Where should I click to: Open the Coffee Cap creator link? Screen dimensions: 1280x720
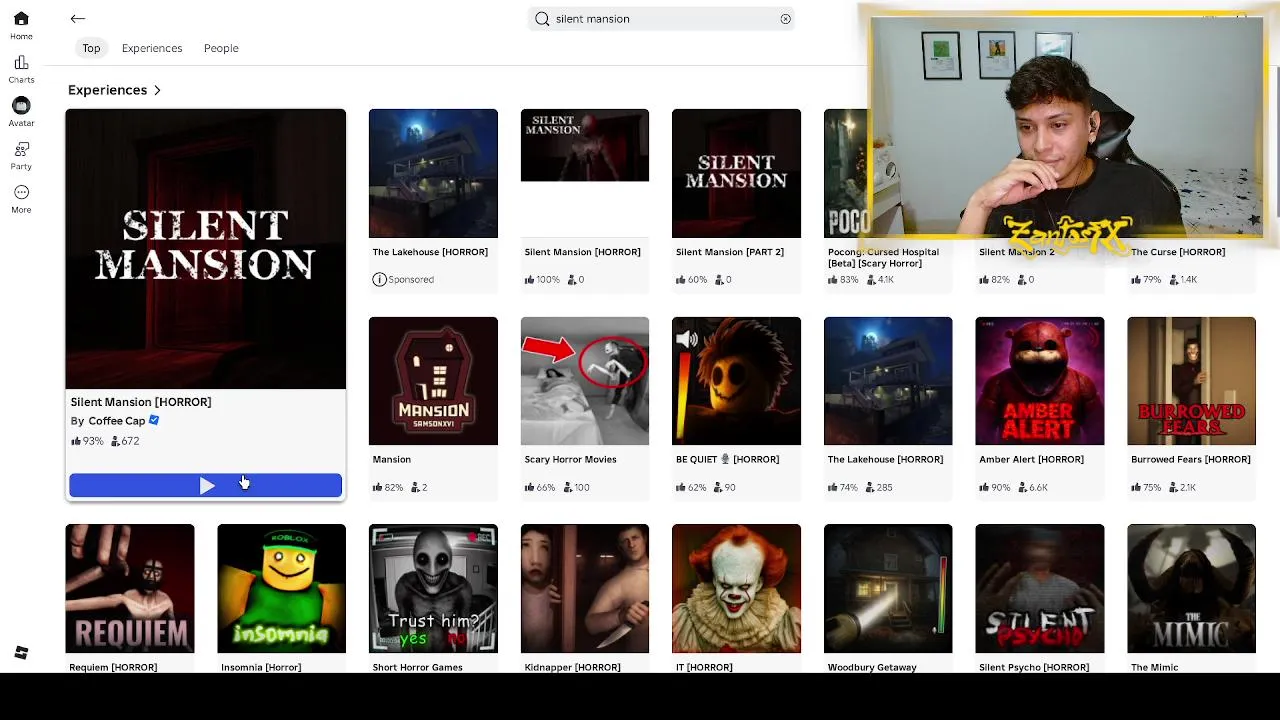click(117, 421)
